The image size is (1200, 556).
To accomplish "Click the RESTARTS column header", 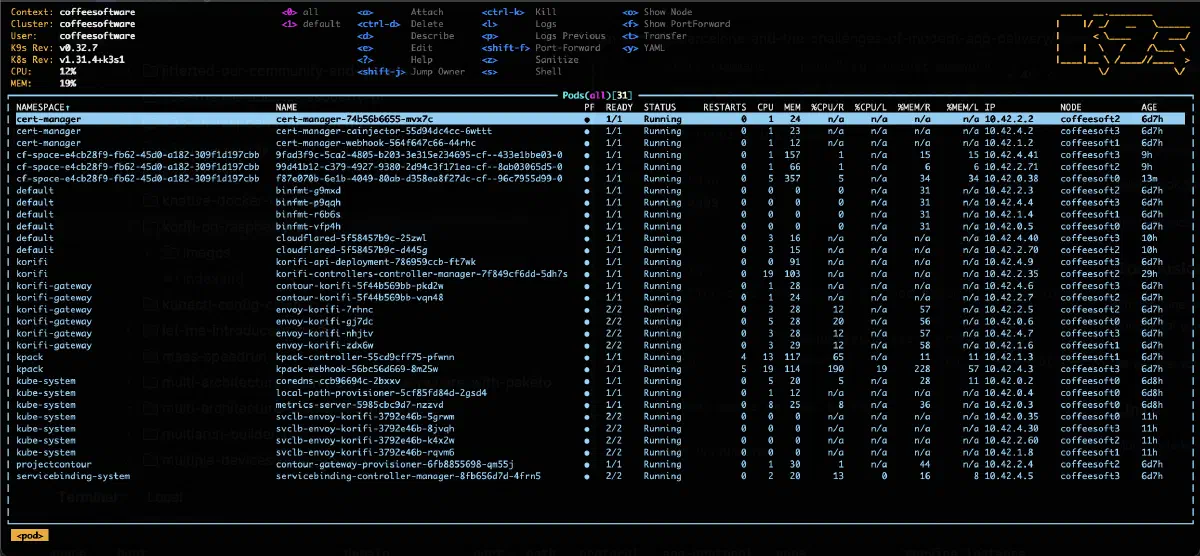I will click(724, 106).
